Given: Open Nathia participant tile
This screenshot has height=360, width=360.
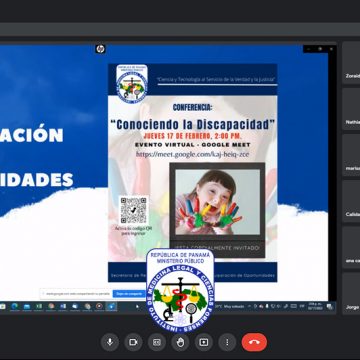Looking at the screenshot, I should point(351,109).
